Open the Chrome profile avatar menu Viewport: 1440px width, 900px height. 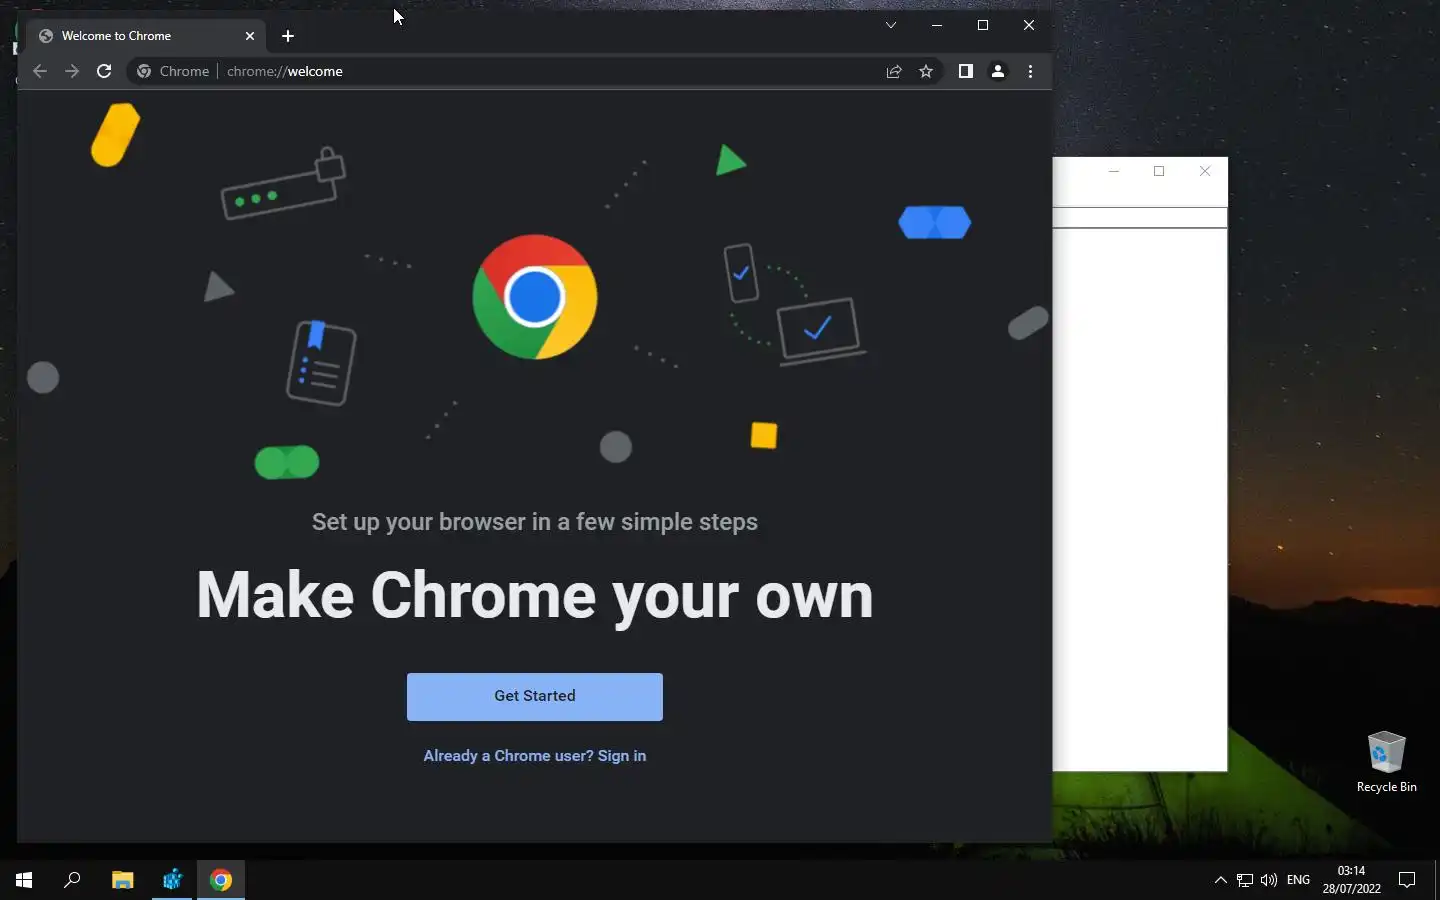(998, 71)
